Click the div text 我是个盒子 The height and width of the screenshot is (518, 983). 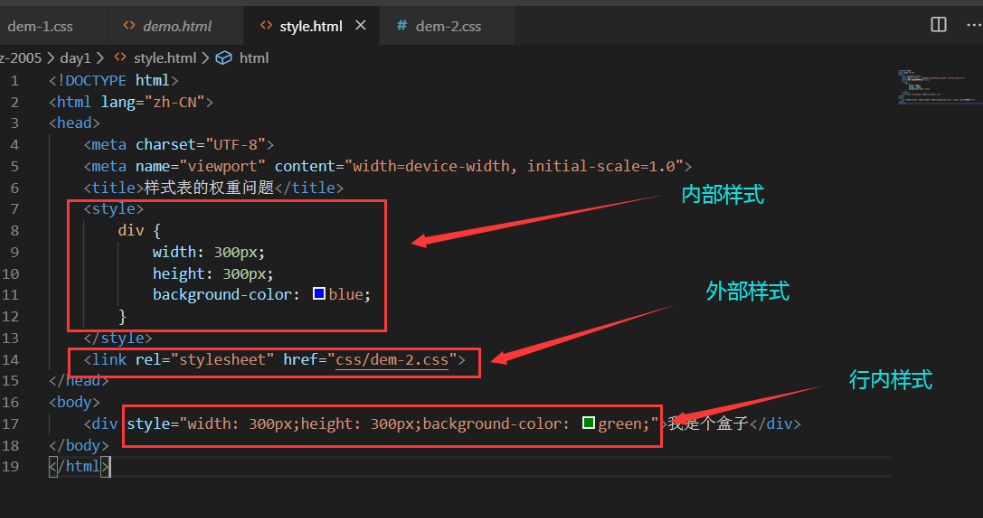[x=708, y=424]
